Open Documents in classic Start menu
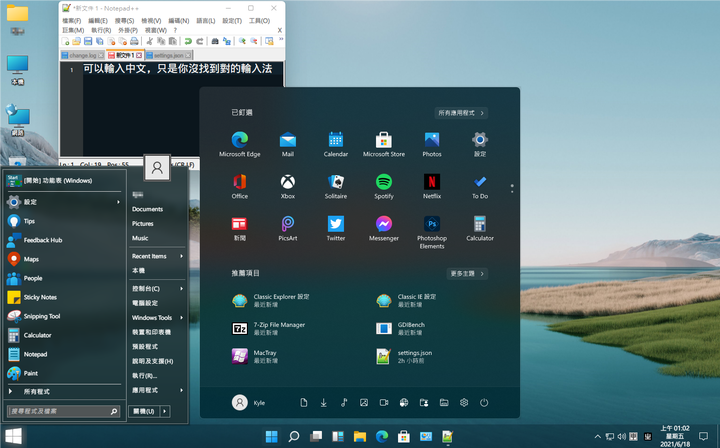The width and height of the screenshot is (720, 448). [x=147, y=209]
